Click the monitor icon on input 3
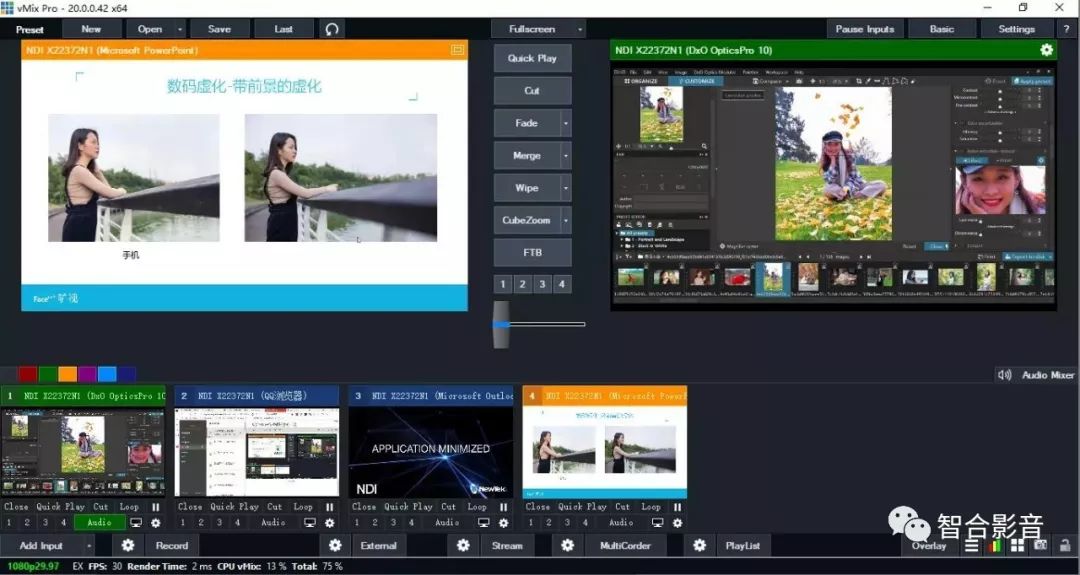 pos(484,523)
